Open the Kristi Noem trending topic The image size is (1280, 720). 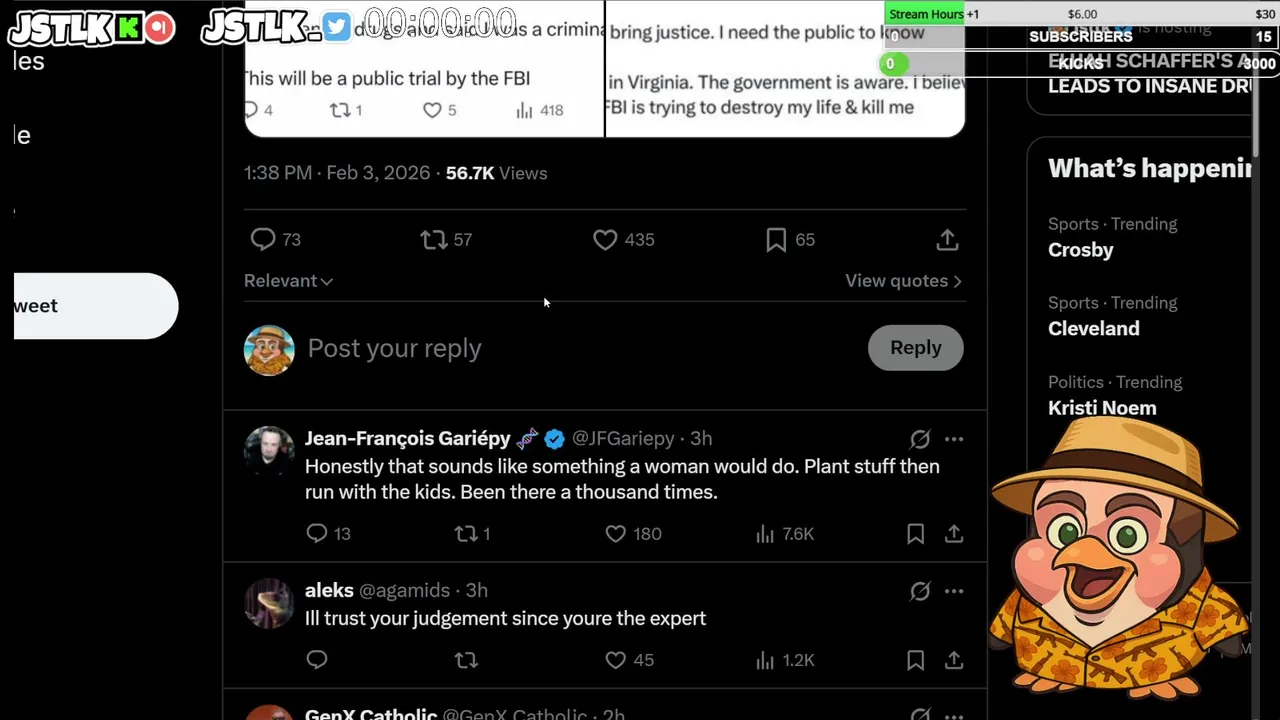click(x=1102, y=408)
